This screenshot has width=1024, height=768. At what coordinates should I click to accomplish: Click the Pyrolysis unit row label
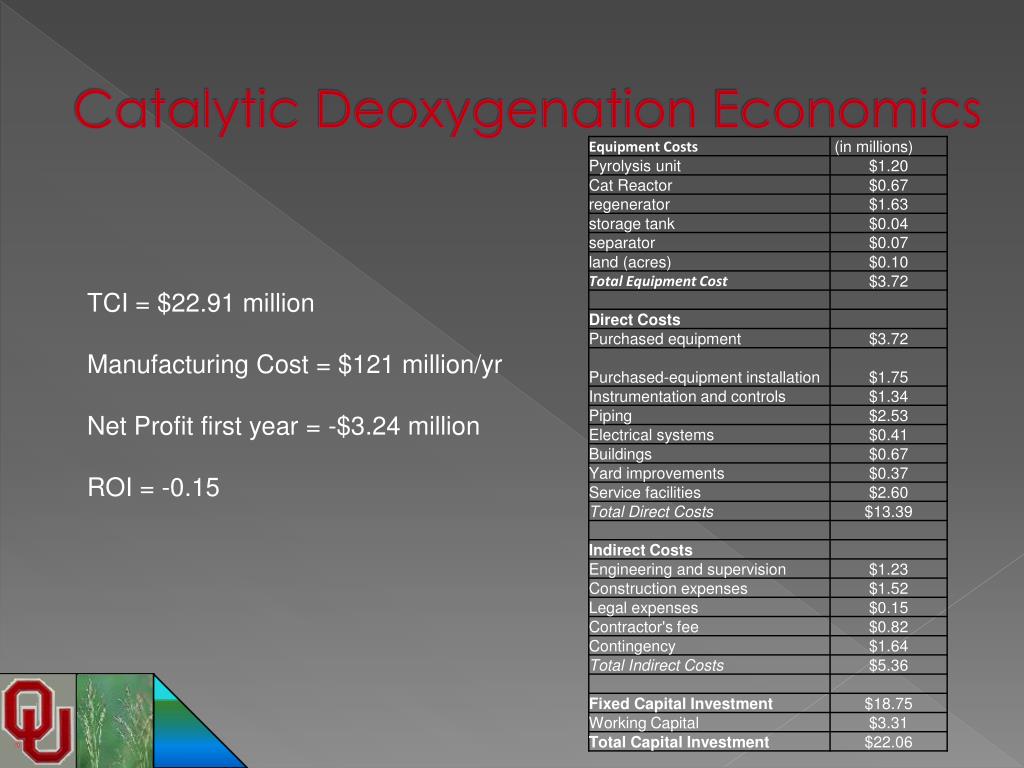point(635,166)
